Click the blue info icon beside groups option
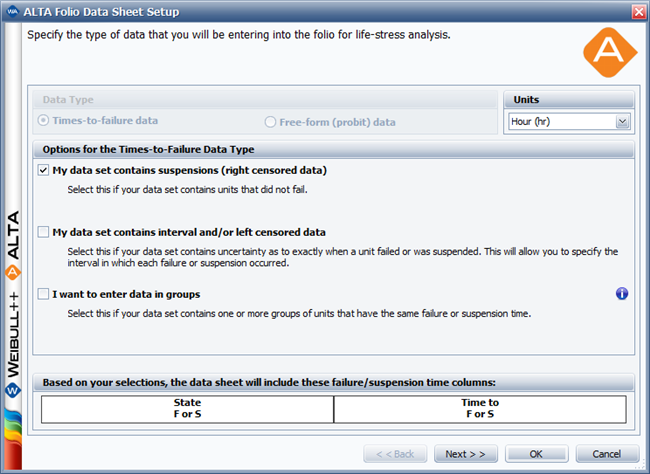Viewport: 650px width, 474px height. (621, 294)
